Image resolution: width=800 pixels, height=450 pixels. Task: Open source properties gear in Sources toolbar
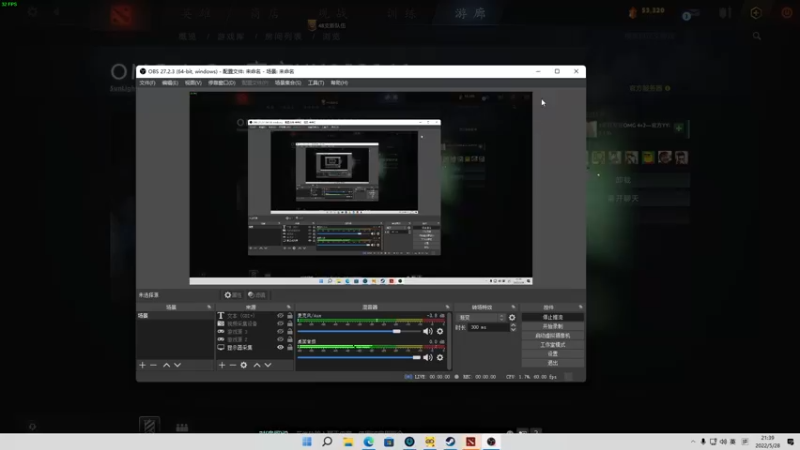244,365
